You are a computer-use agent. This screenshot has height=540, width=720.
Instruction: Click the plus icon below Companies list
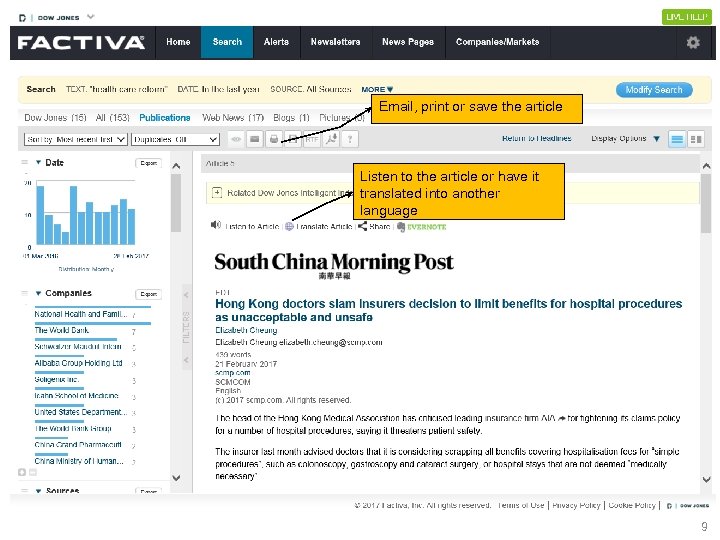(x=22, y=472)
